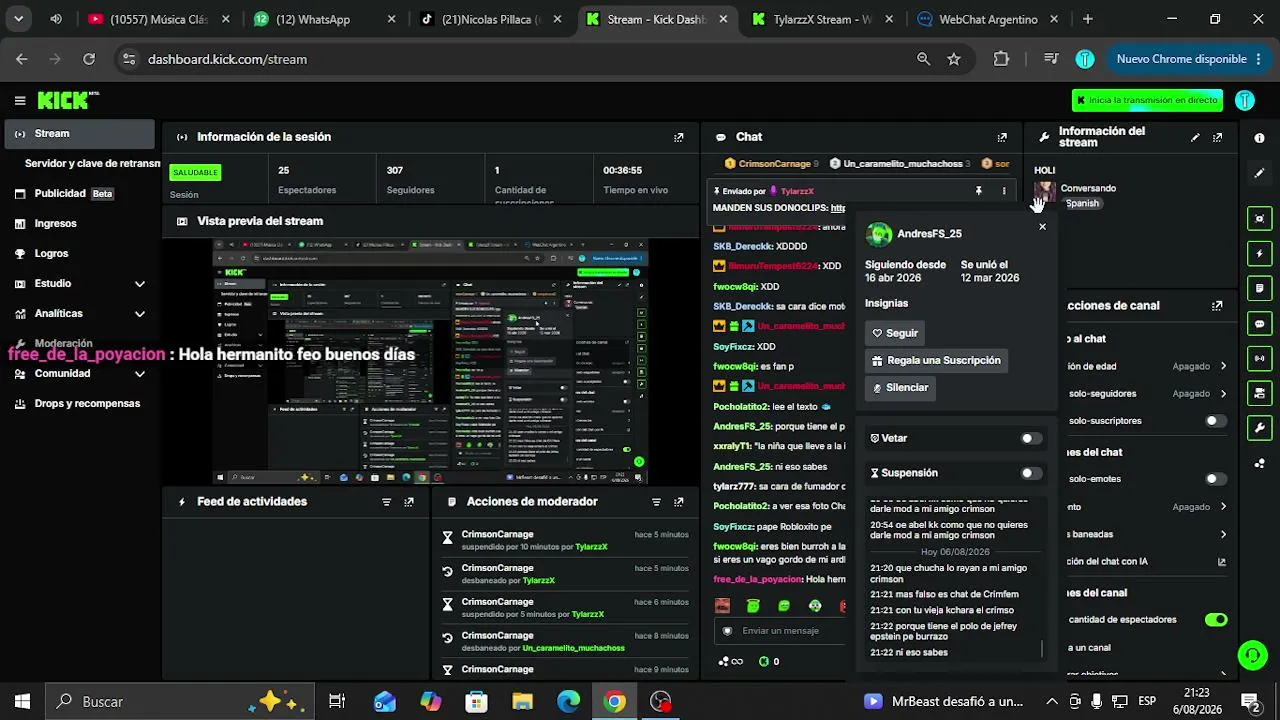The height and width of the screenshot is (720, 1280).
Task: Open the Kick hamburger menu
Action: [20, 100]
